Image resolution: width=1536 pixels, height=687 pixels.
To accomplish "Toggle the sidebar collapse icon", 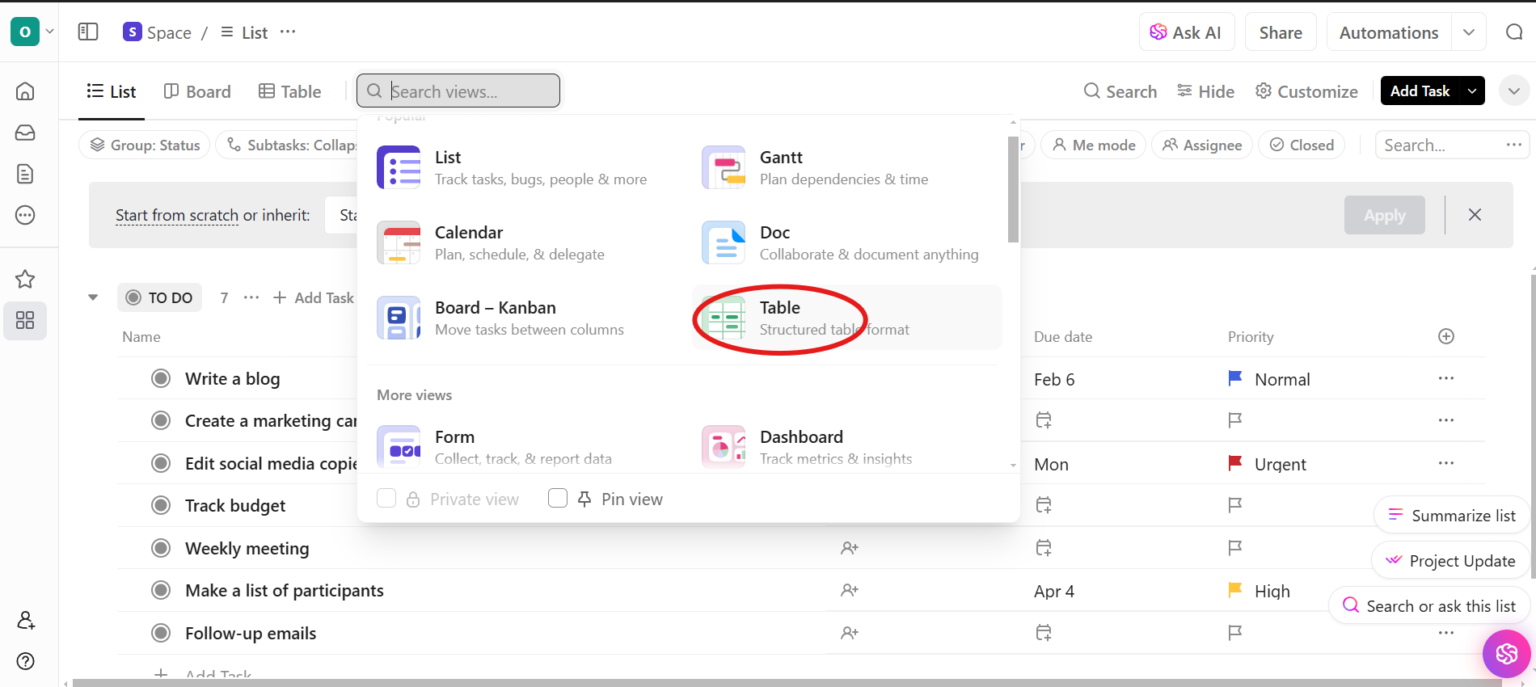I will click(88, 31).
